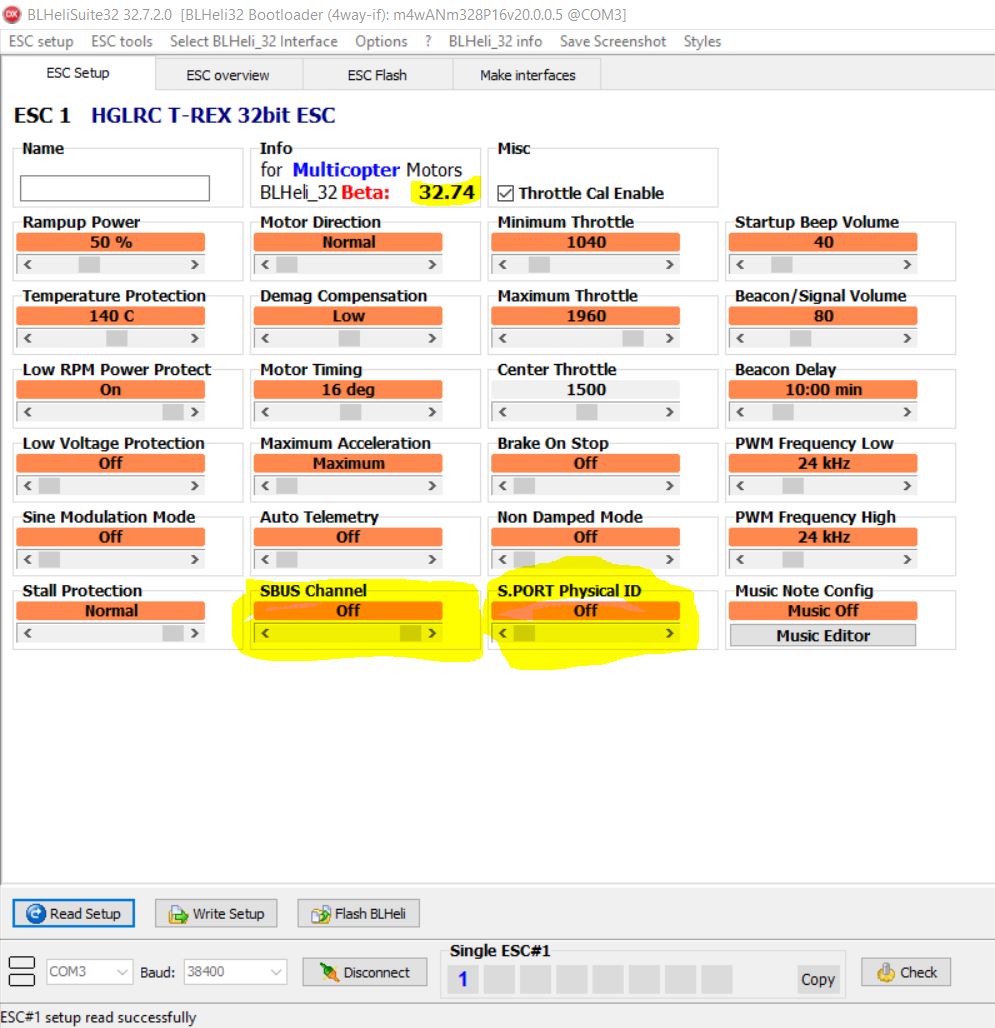Click the Name input field
995x1028 pixels.
[x=115, y=188]
